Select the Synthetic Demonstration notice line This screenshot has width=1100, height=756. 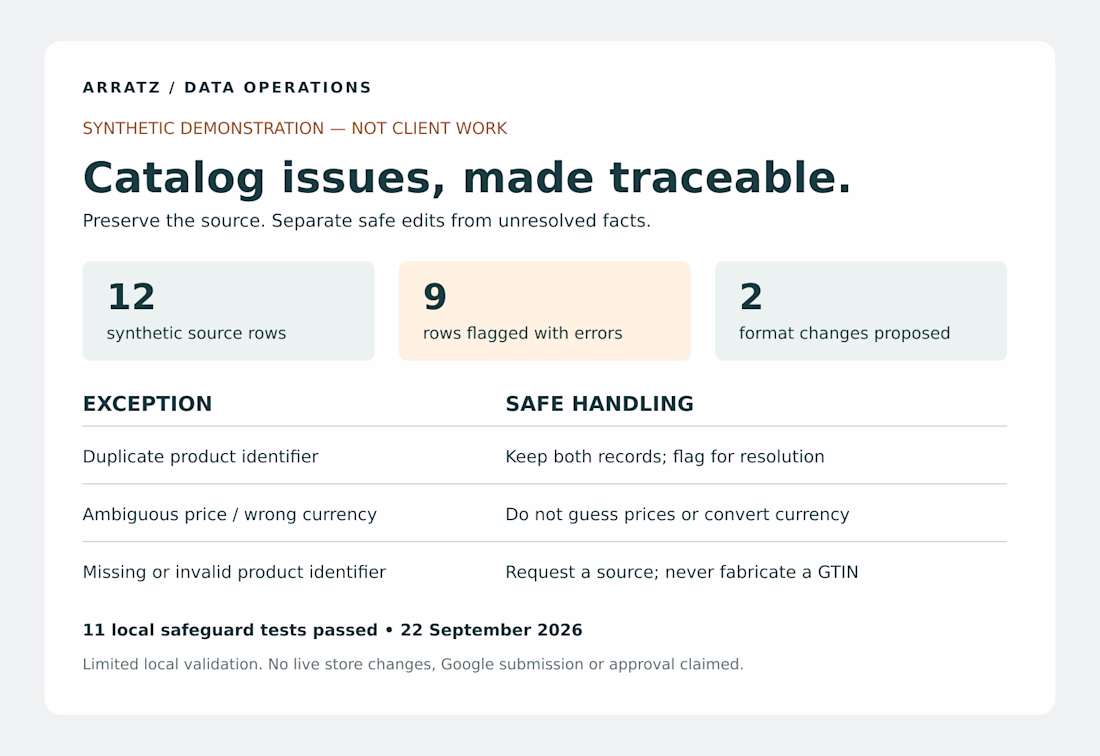pos(295,128)
